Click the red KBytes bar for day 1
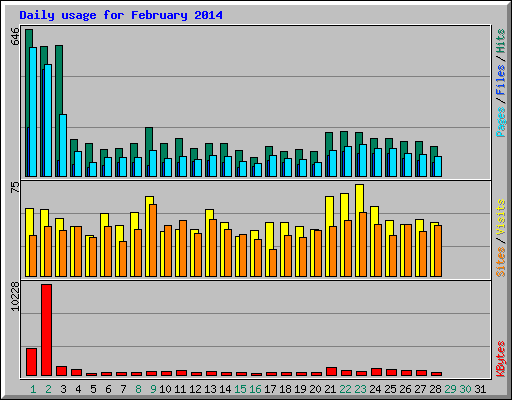 click(x=31, y=362)
